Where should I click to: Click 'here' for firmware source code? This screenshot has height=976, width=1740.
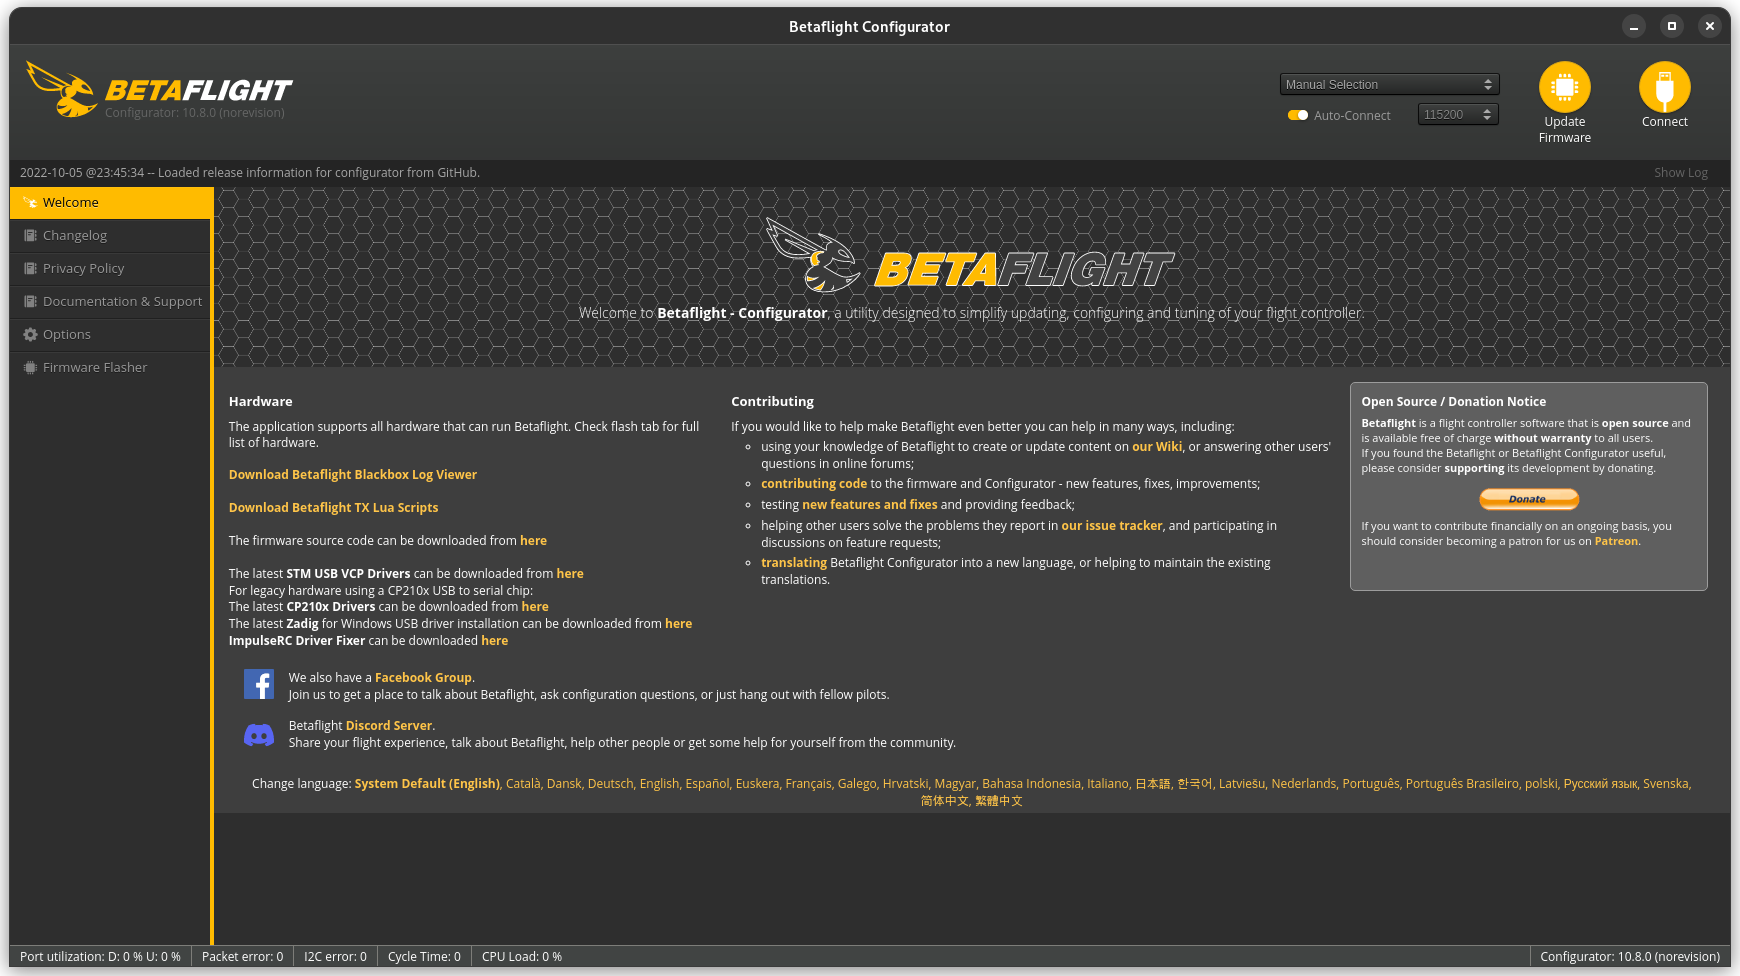click(x=533, y=540)
